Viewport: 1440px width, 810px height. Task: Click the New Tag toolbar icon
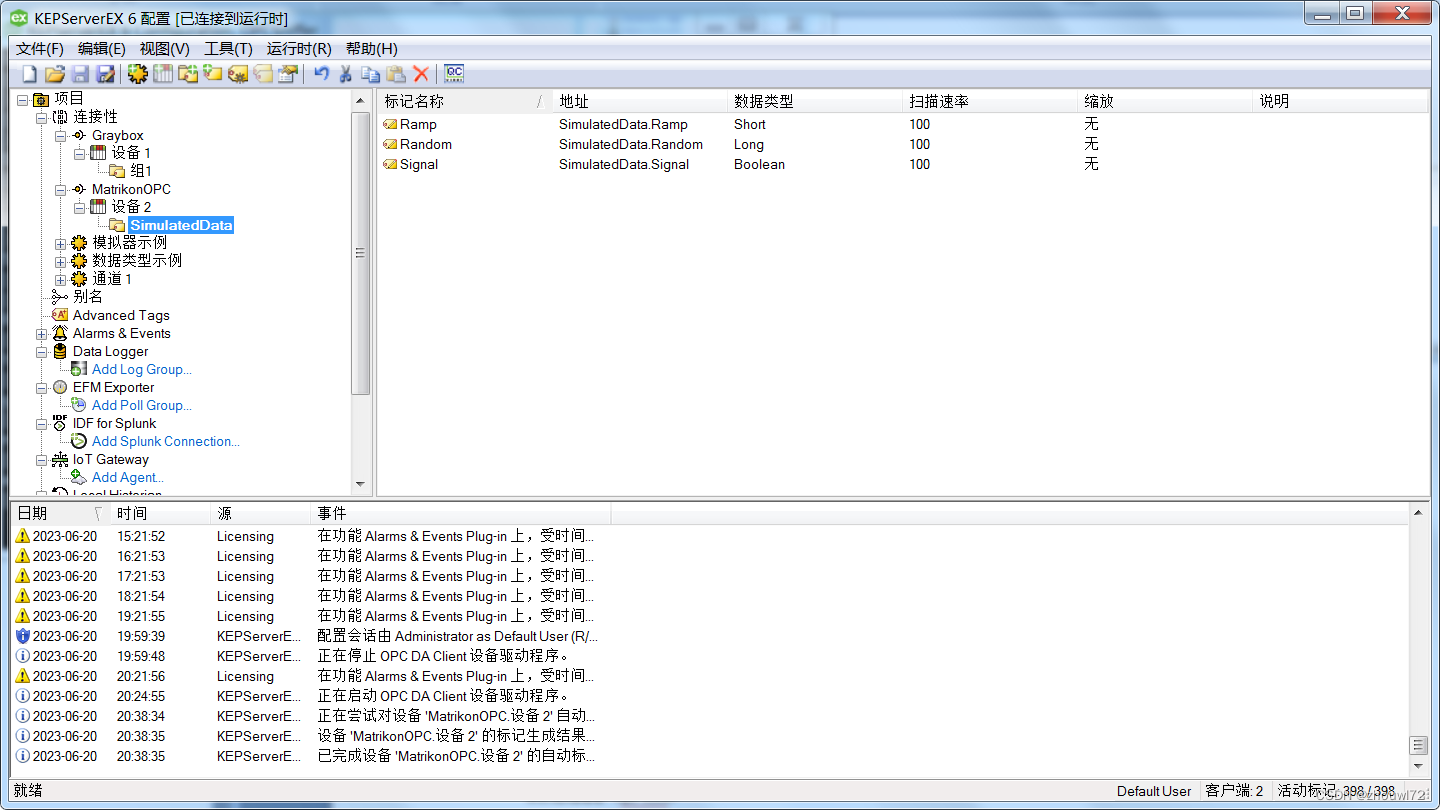[212, 73]
